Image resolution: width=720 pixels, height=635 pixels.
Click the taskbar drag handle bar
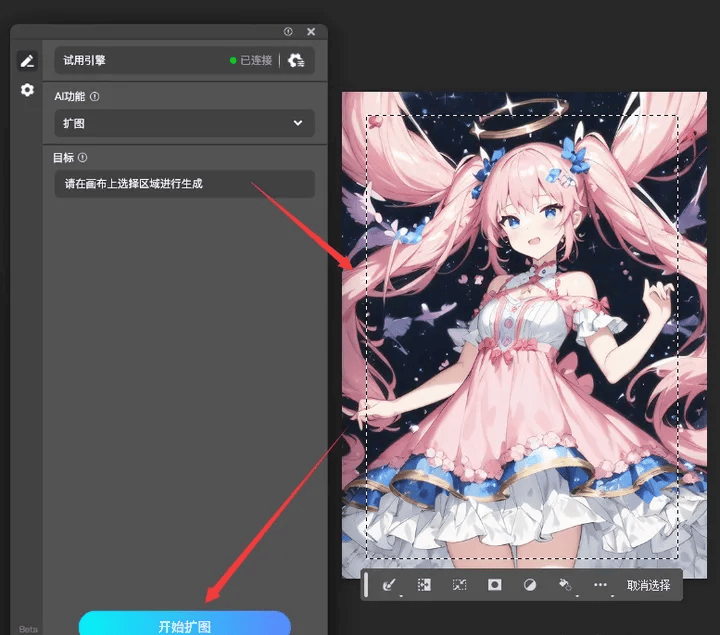[366, 584]
